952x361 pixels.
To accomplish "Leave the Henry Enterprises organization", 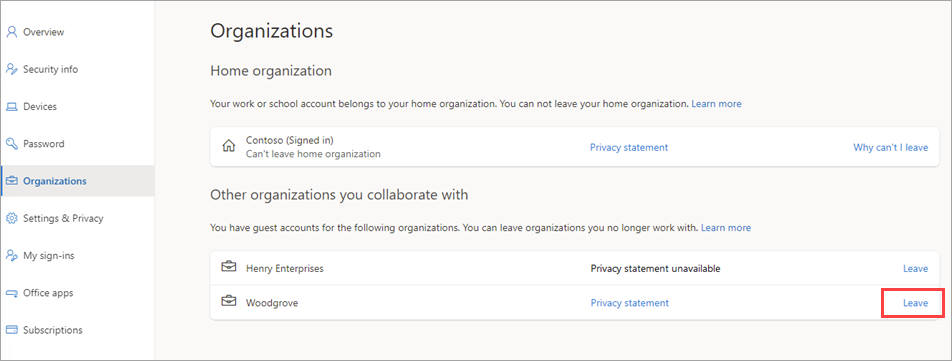I will click(x=916, y=268).
